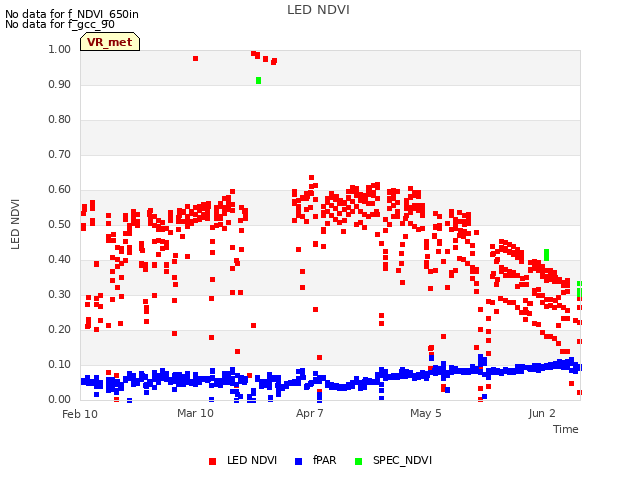Click the 0.20 y-axis tick label

59,329
